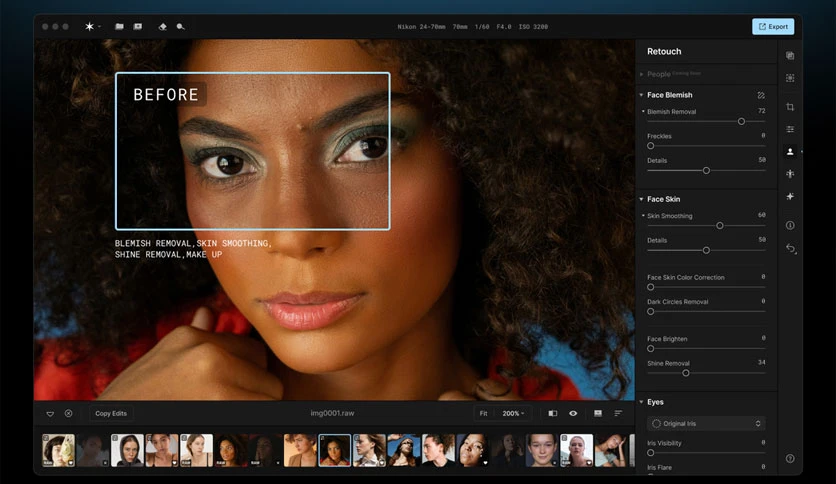Click the Export button
Viewport: 836px width, 484px height.
[773, 26]
